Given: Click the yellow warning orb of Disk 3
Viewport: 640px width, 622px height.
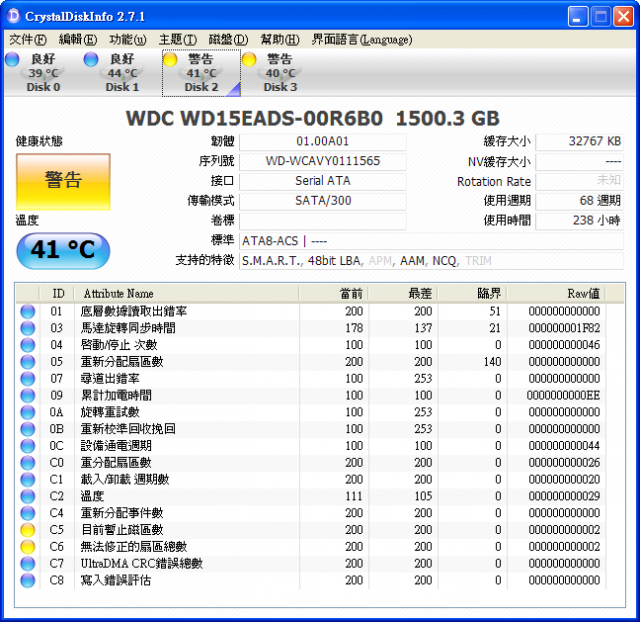Looking at the screenshot, I should click(249, 59).
